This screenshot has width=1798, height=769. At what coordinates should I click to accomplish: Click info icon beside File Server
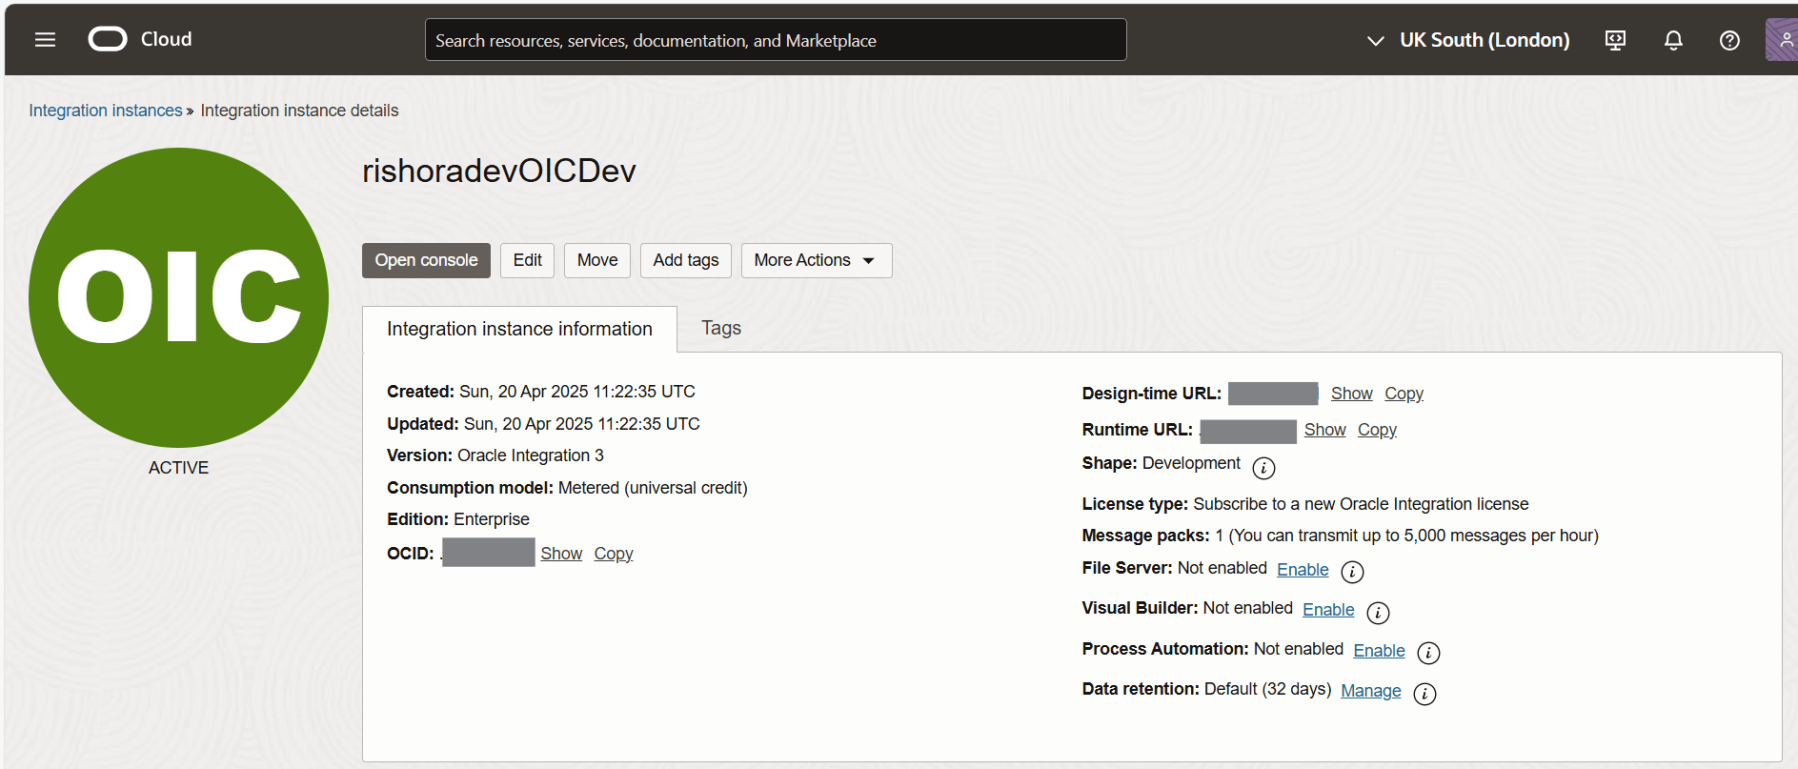click(1352, 572)
